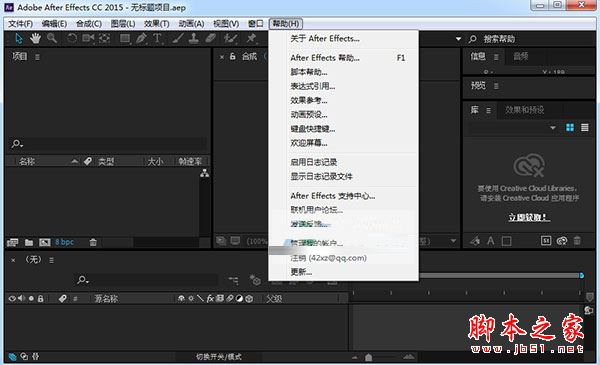
Task: Toggle audio speaker column in timeline header
Action: (x=21, y=298)
